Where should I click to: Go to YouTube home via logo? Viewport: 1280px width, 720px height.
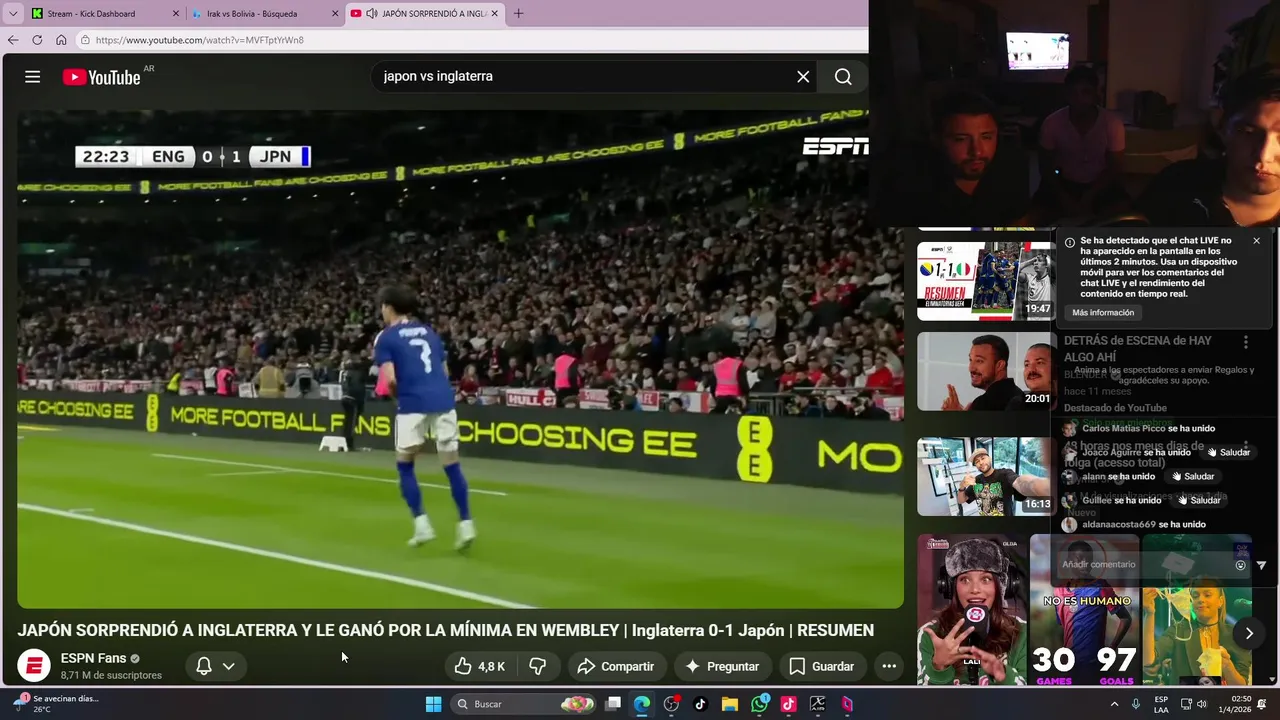click(x=101, y=77)
